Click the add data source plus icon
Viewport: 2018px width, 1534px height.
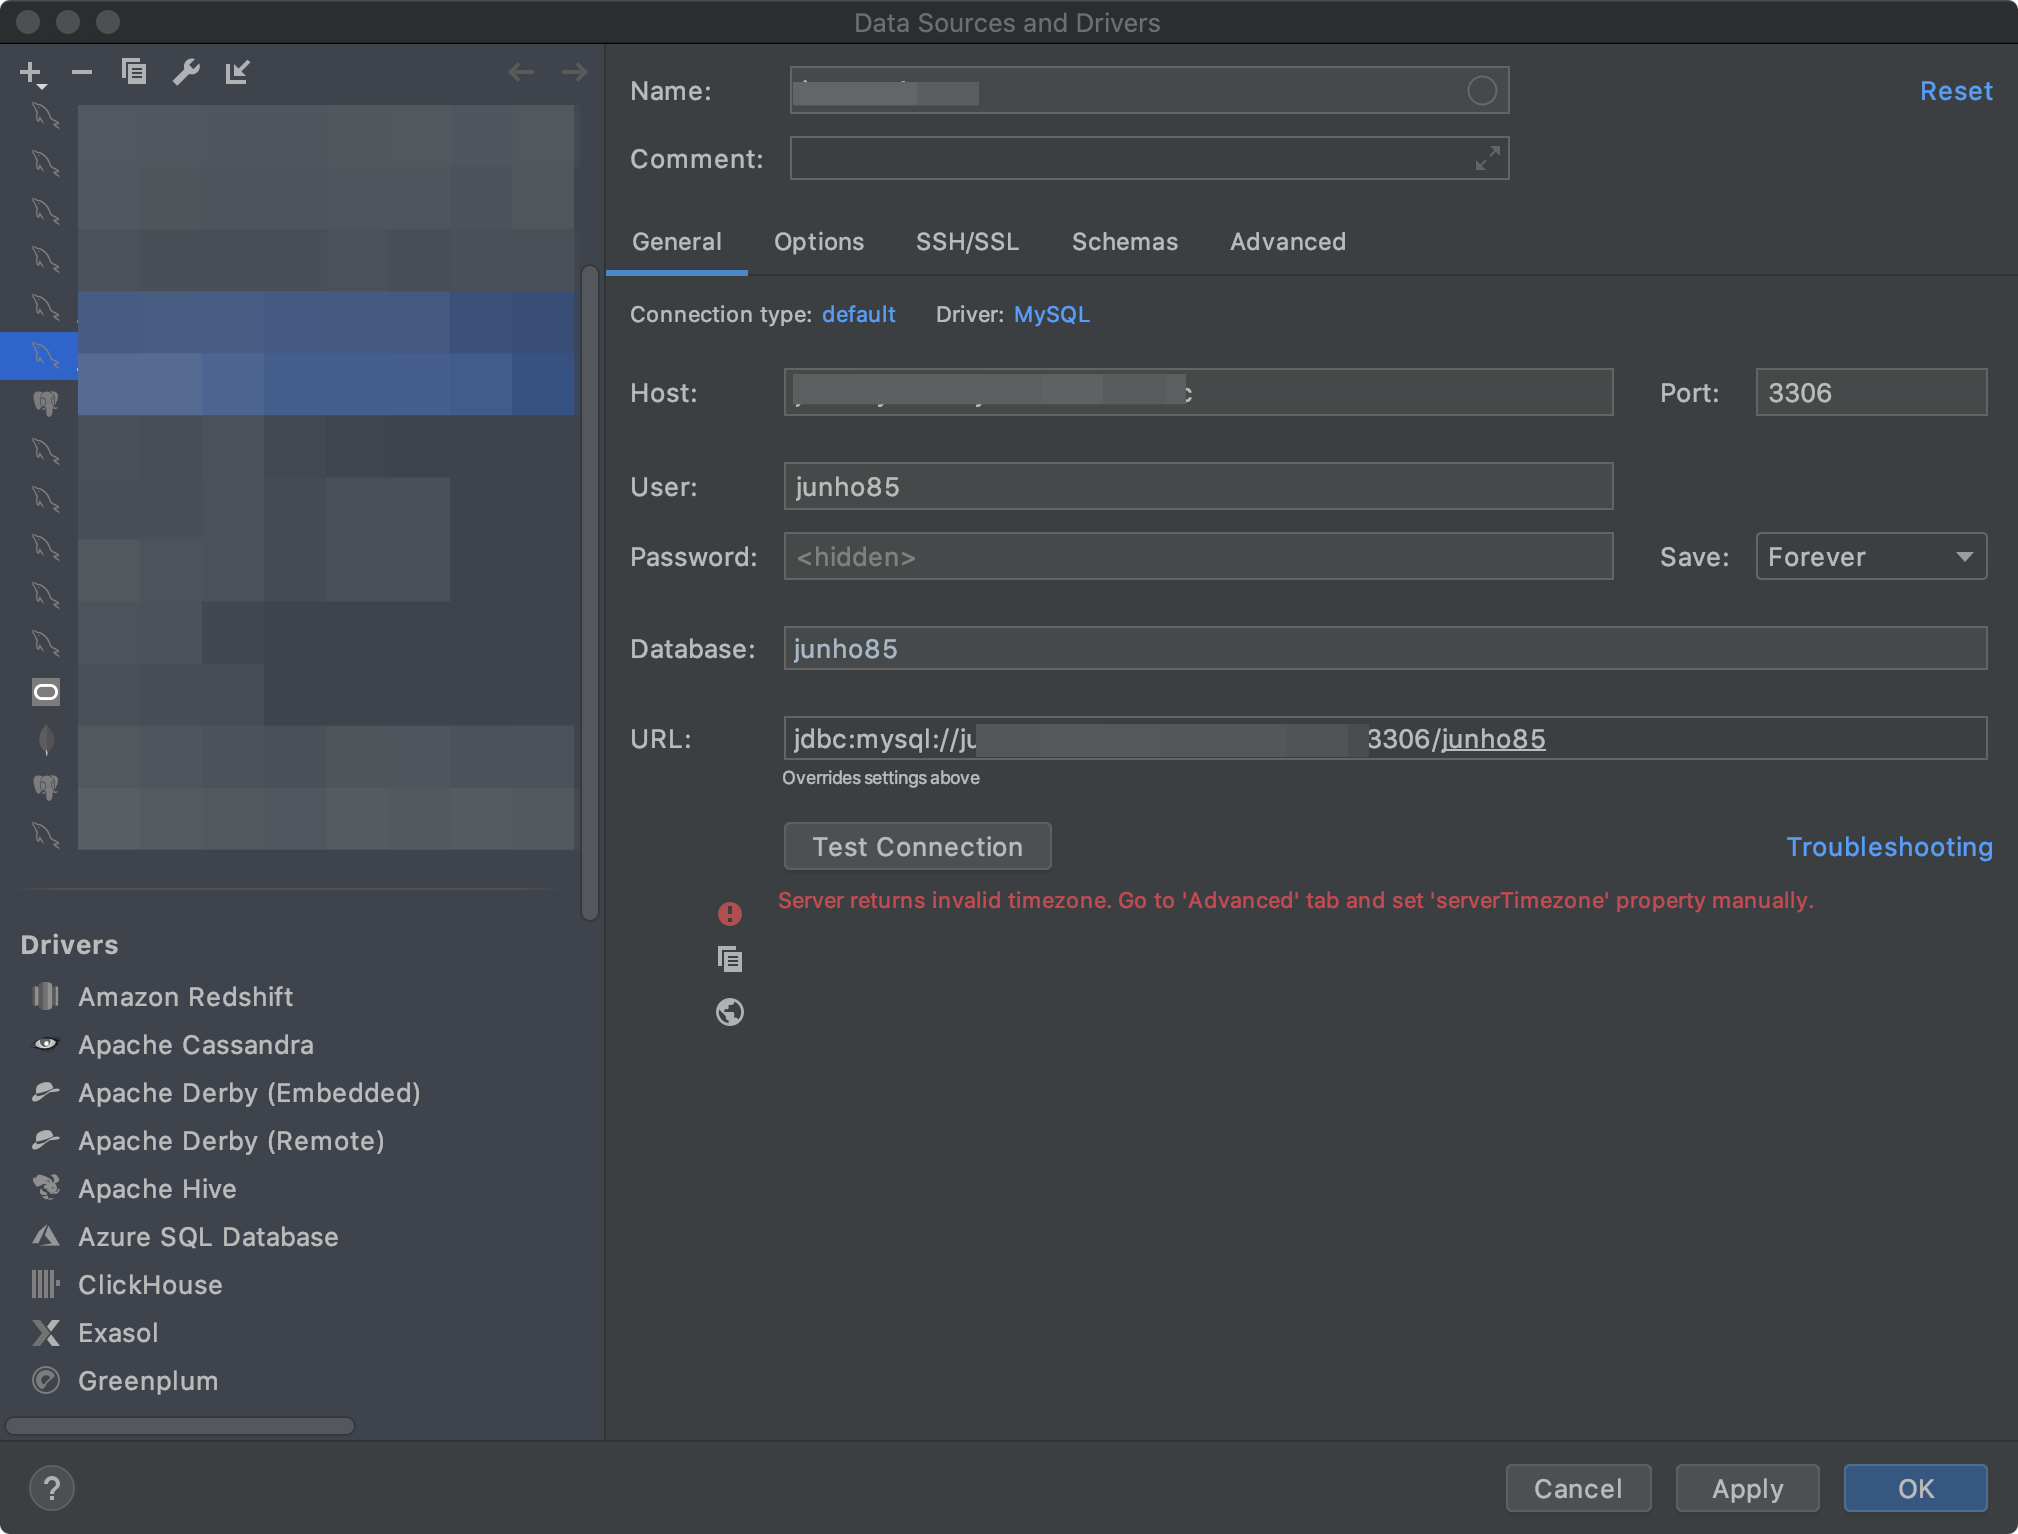coord(31,72)
